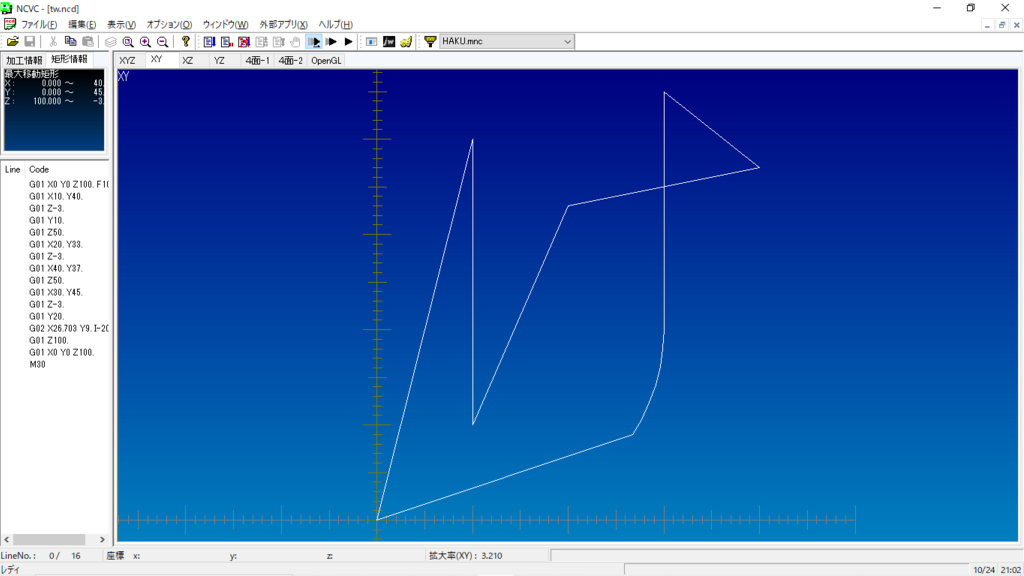Image resolution: width=1024 pixels, height=576 pixels.
Task: Select code row G01 X40. Y37.
Action: click(56, 268)
